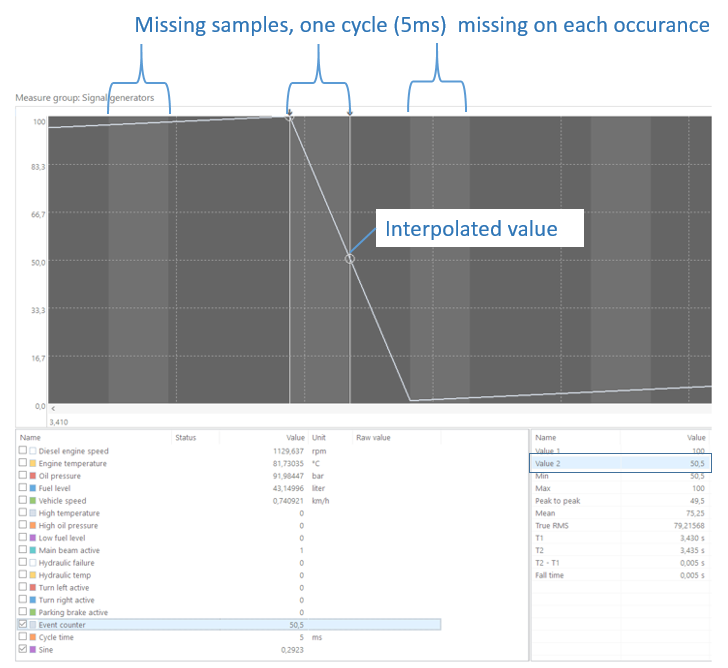This screenshot has height=668, width=728.
Task: Check the Diesel engine speed checkbox
Action: [23, 450]
